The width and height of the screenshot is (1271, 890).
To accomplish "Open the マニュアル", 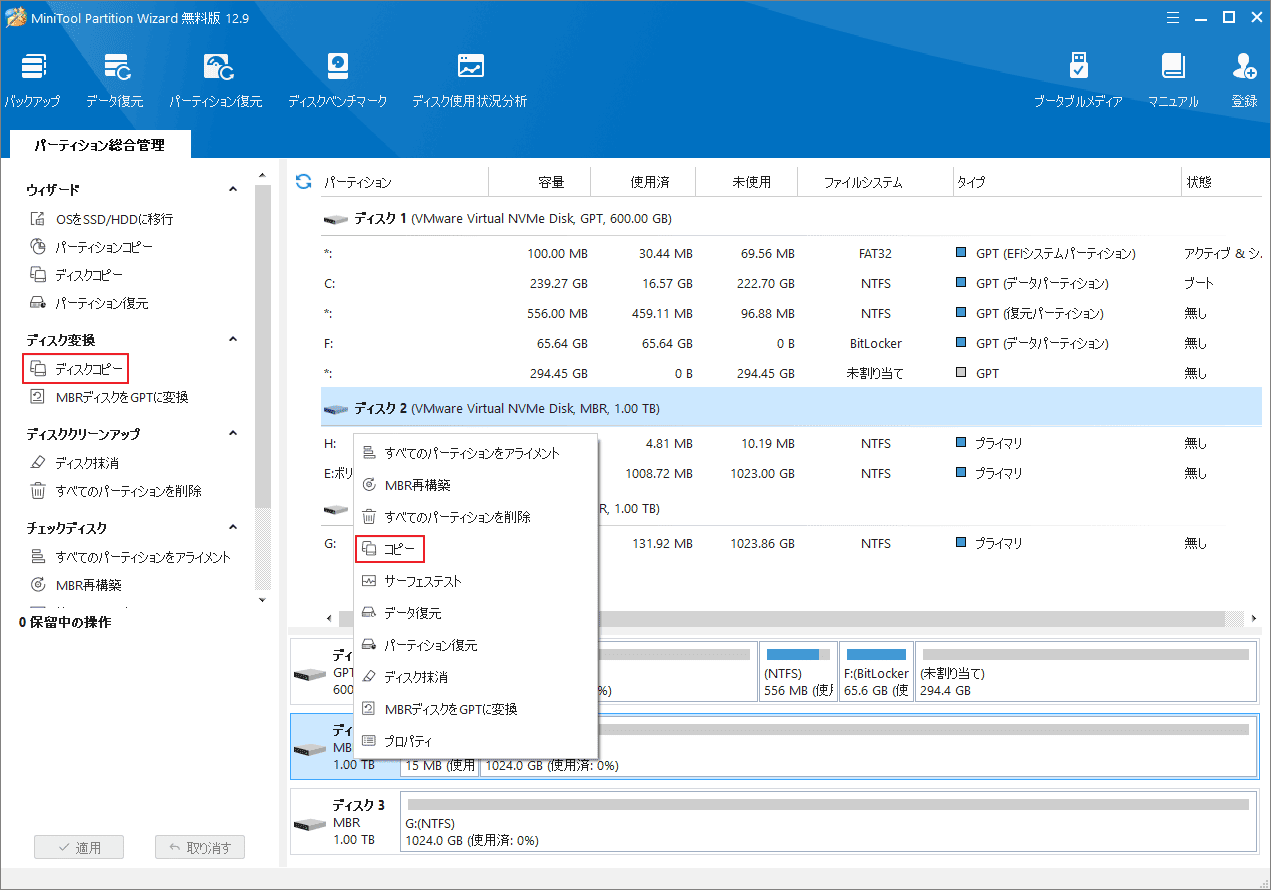I will [x=1173, y=80].
